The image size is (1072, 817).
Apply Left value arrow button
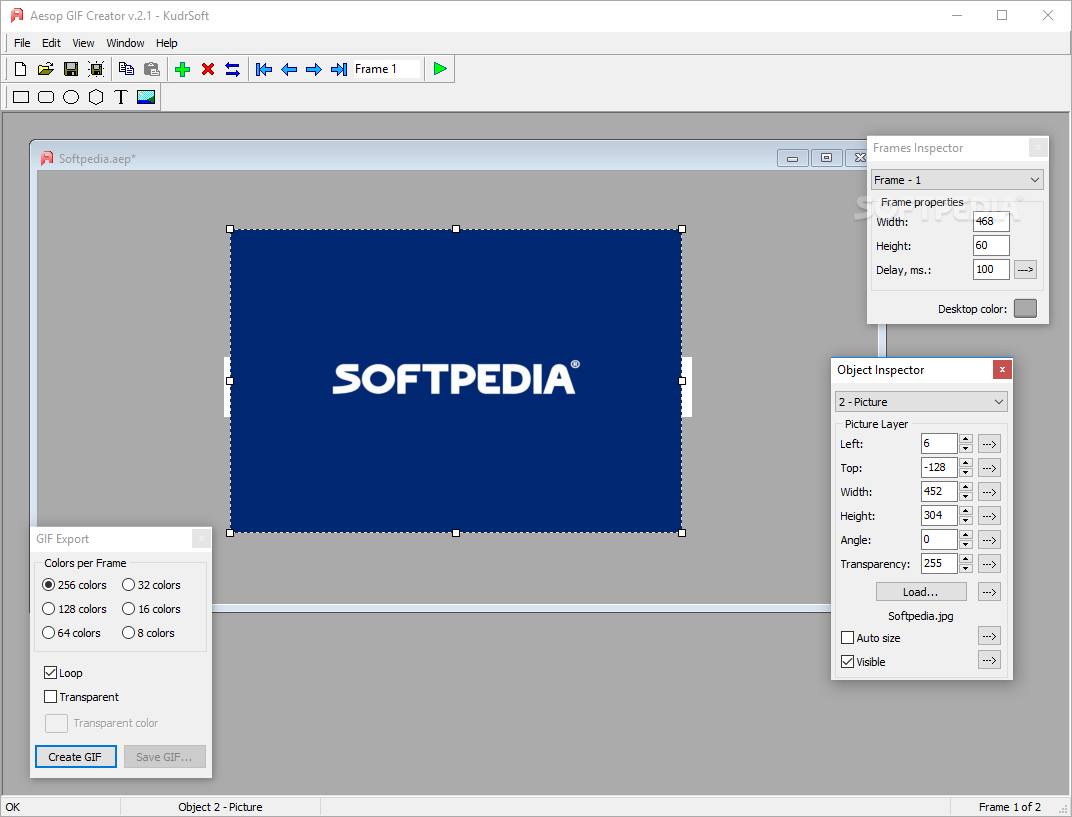point(989,444)
